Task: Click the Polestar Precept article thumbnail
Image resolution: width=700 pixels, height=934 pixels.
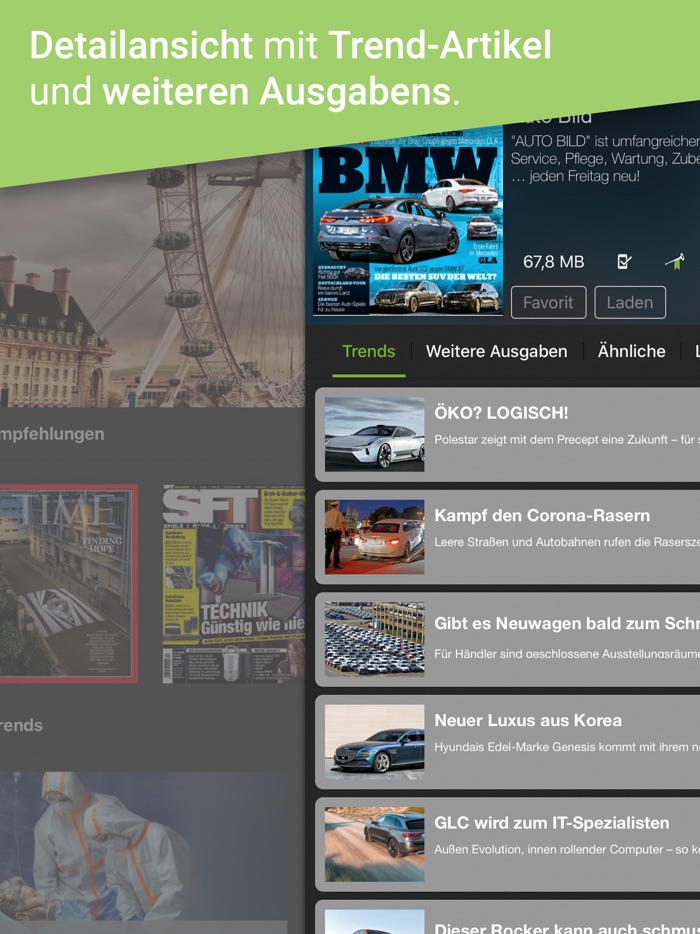Action: [375, 434]
